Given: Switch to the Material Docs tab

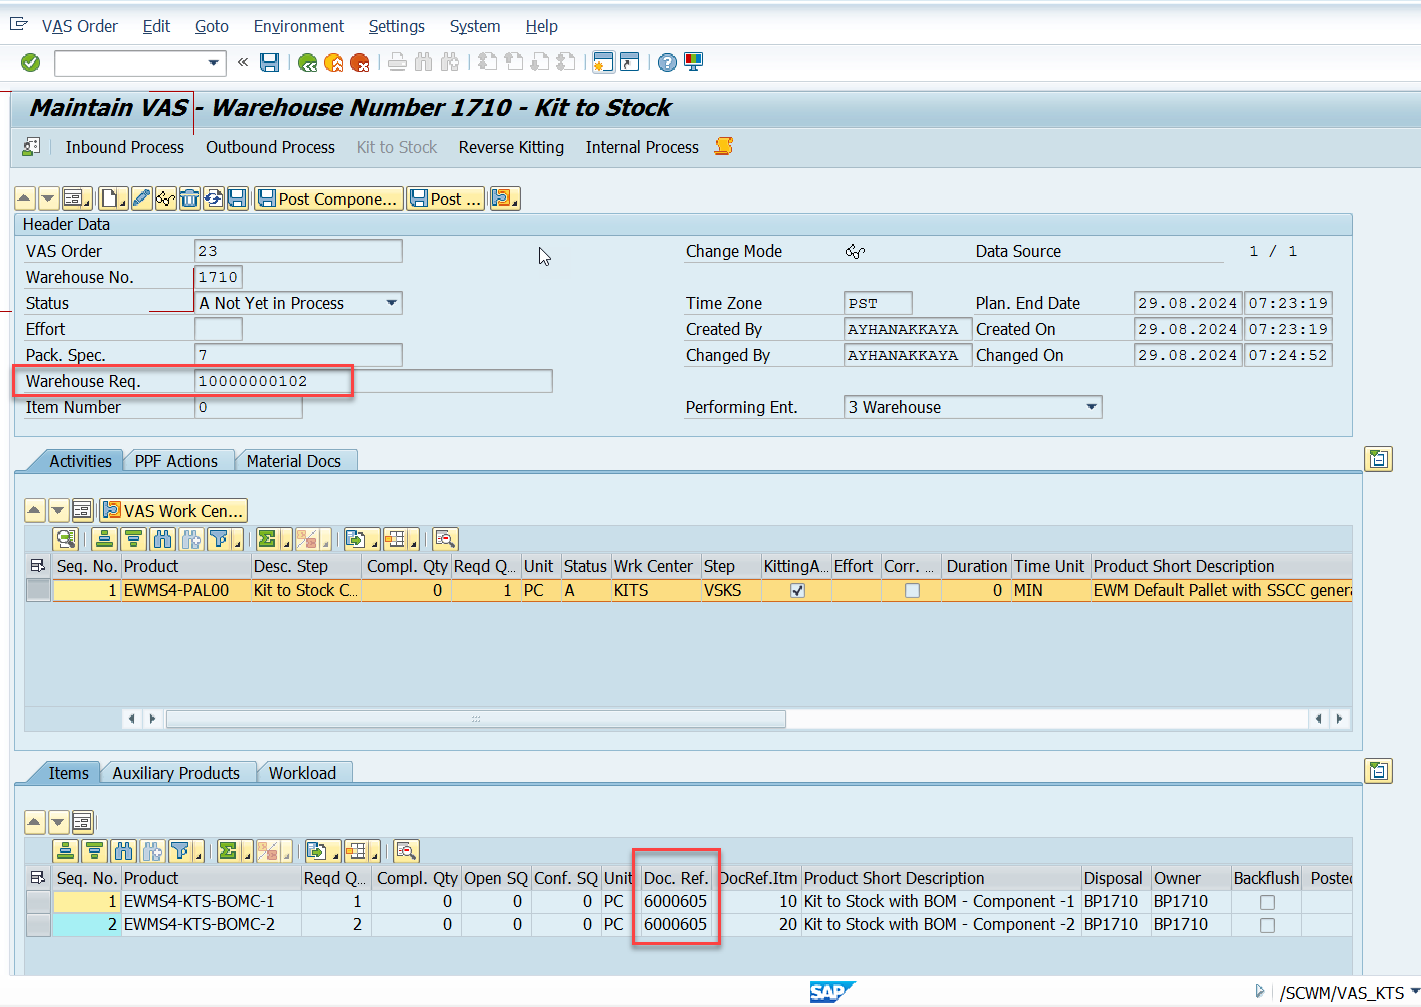Looking at the screenshot, I should click(x=294, y=461).
